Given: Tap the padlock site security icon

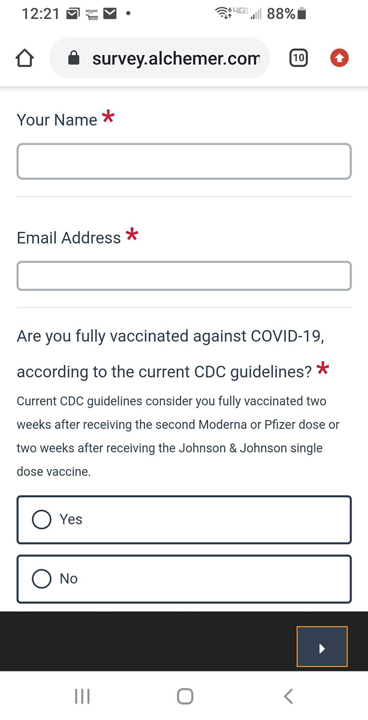Looking at the screenshot, I should tap(74, 58).
